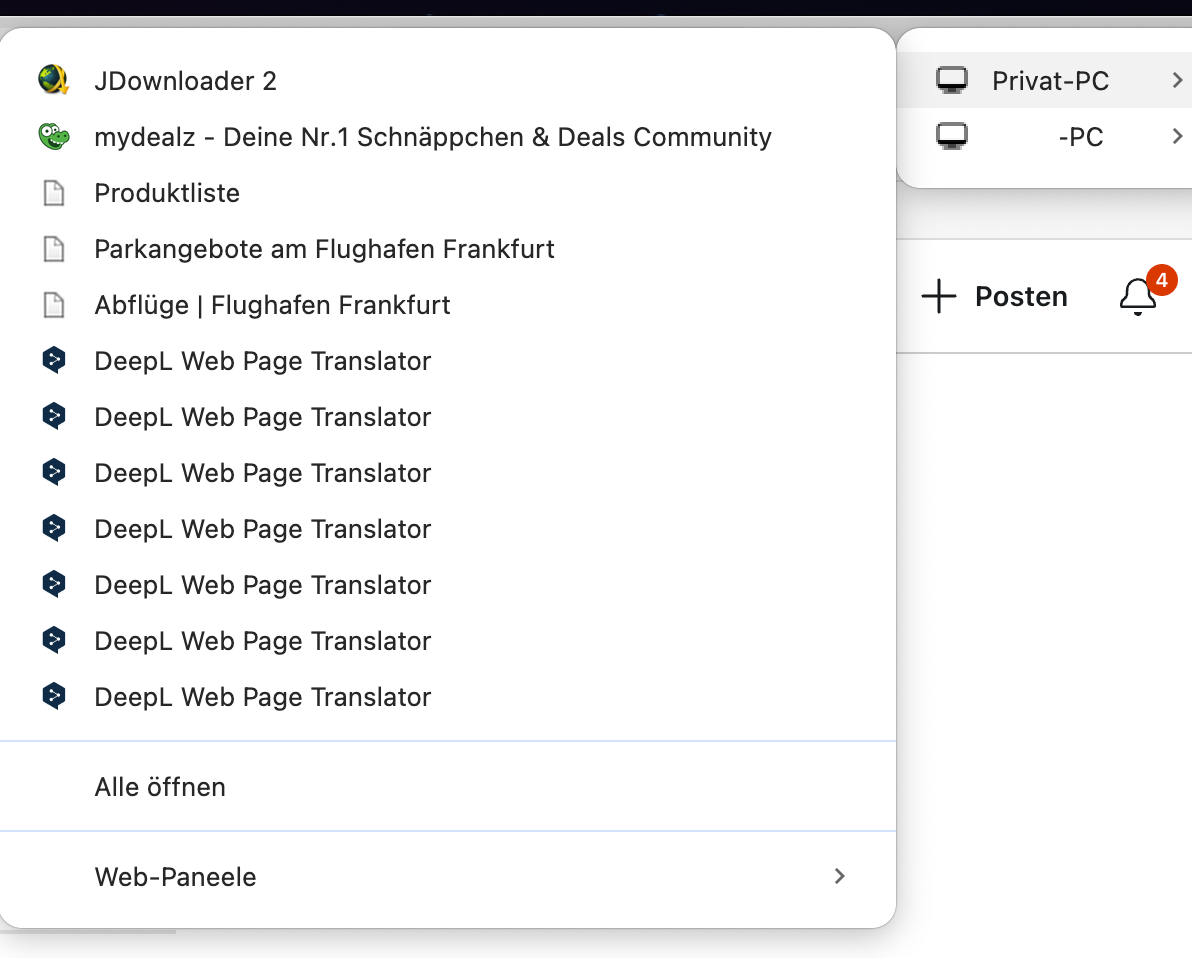Click the document icon next to Parkangebote

point(54,249)
